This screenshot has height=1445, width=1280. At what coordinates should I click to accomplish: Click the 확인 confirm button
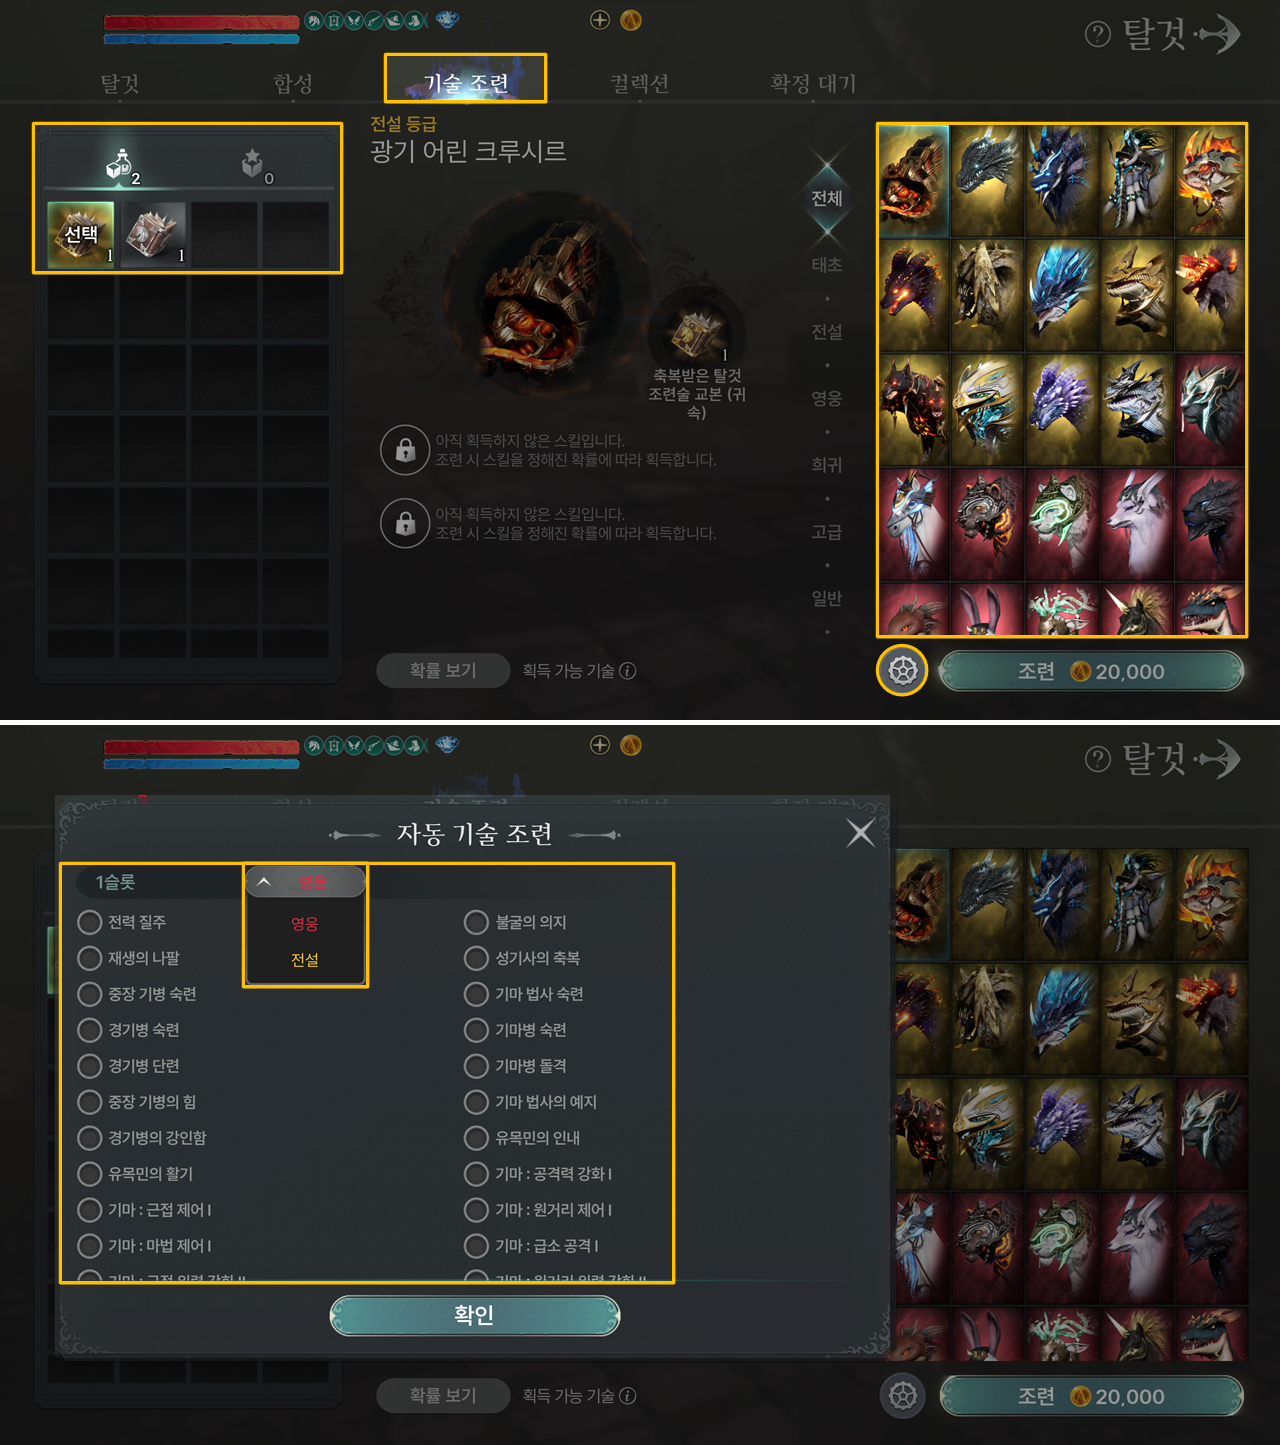click(x=475, y=1315)
